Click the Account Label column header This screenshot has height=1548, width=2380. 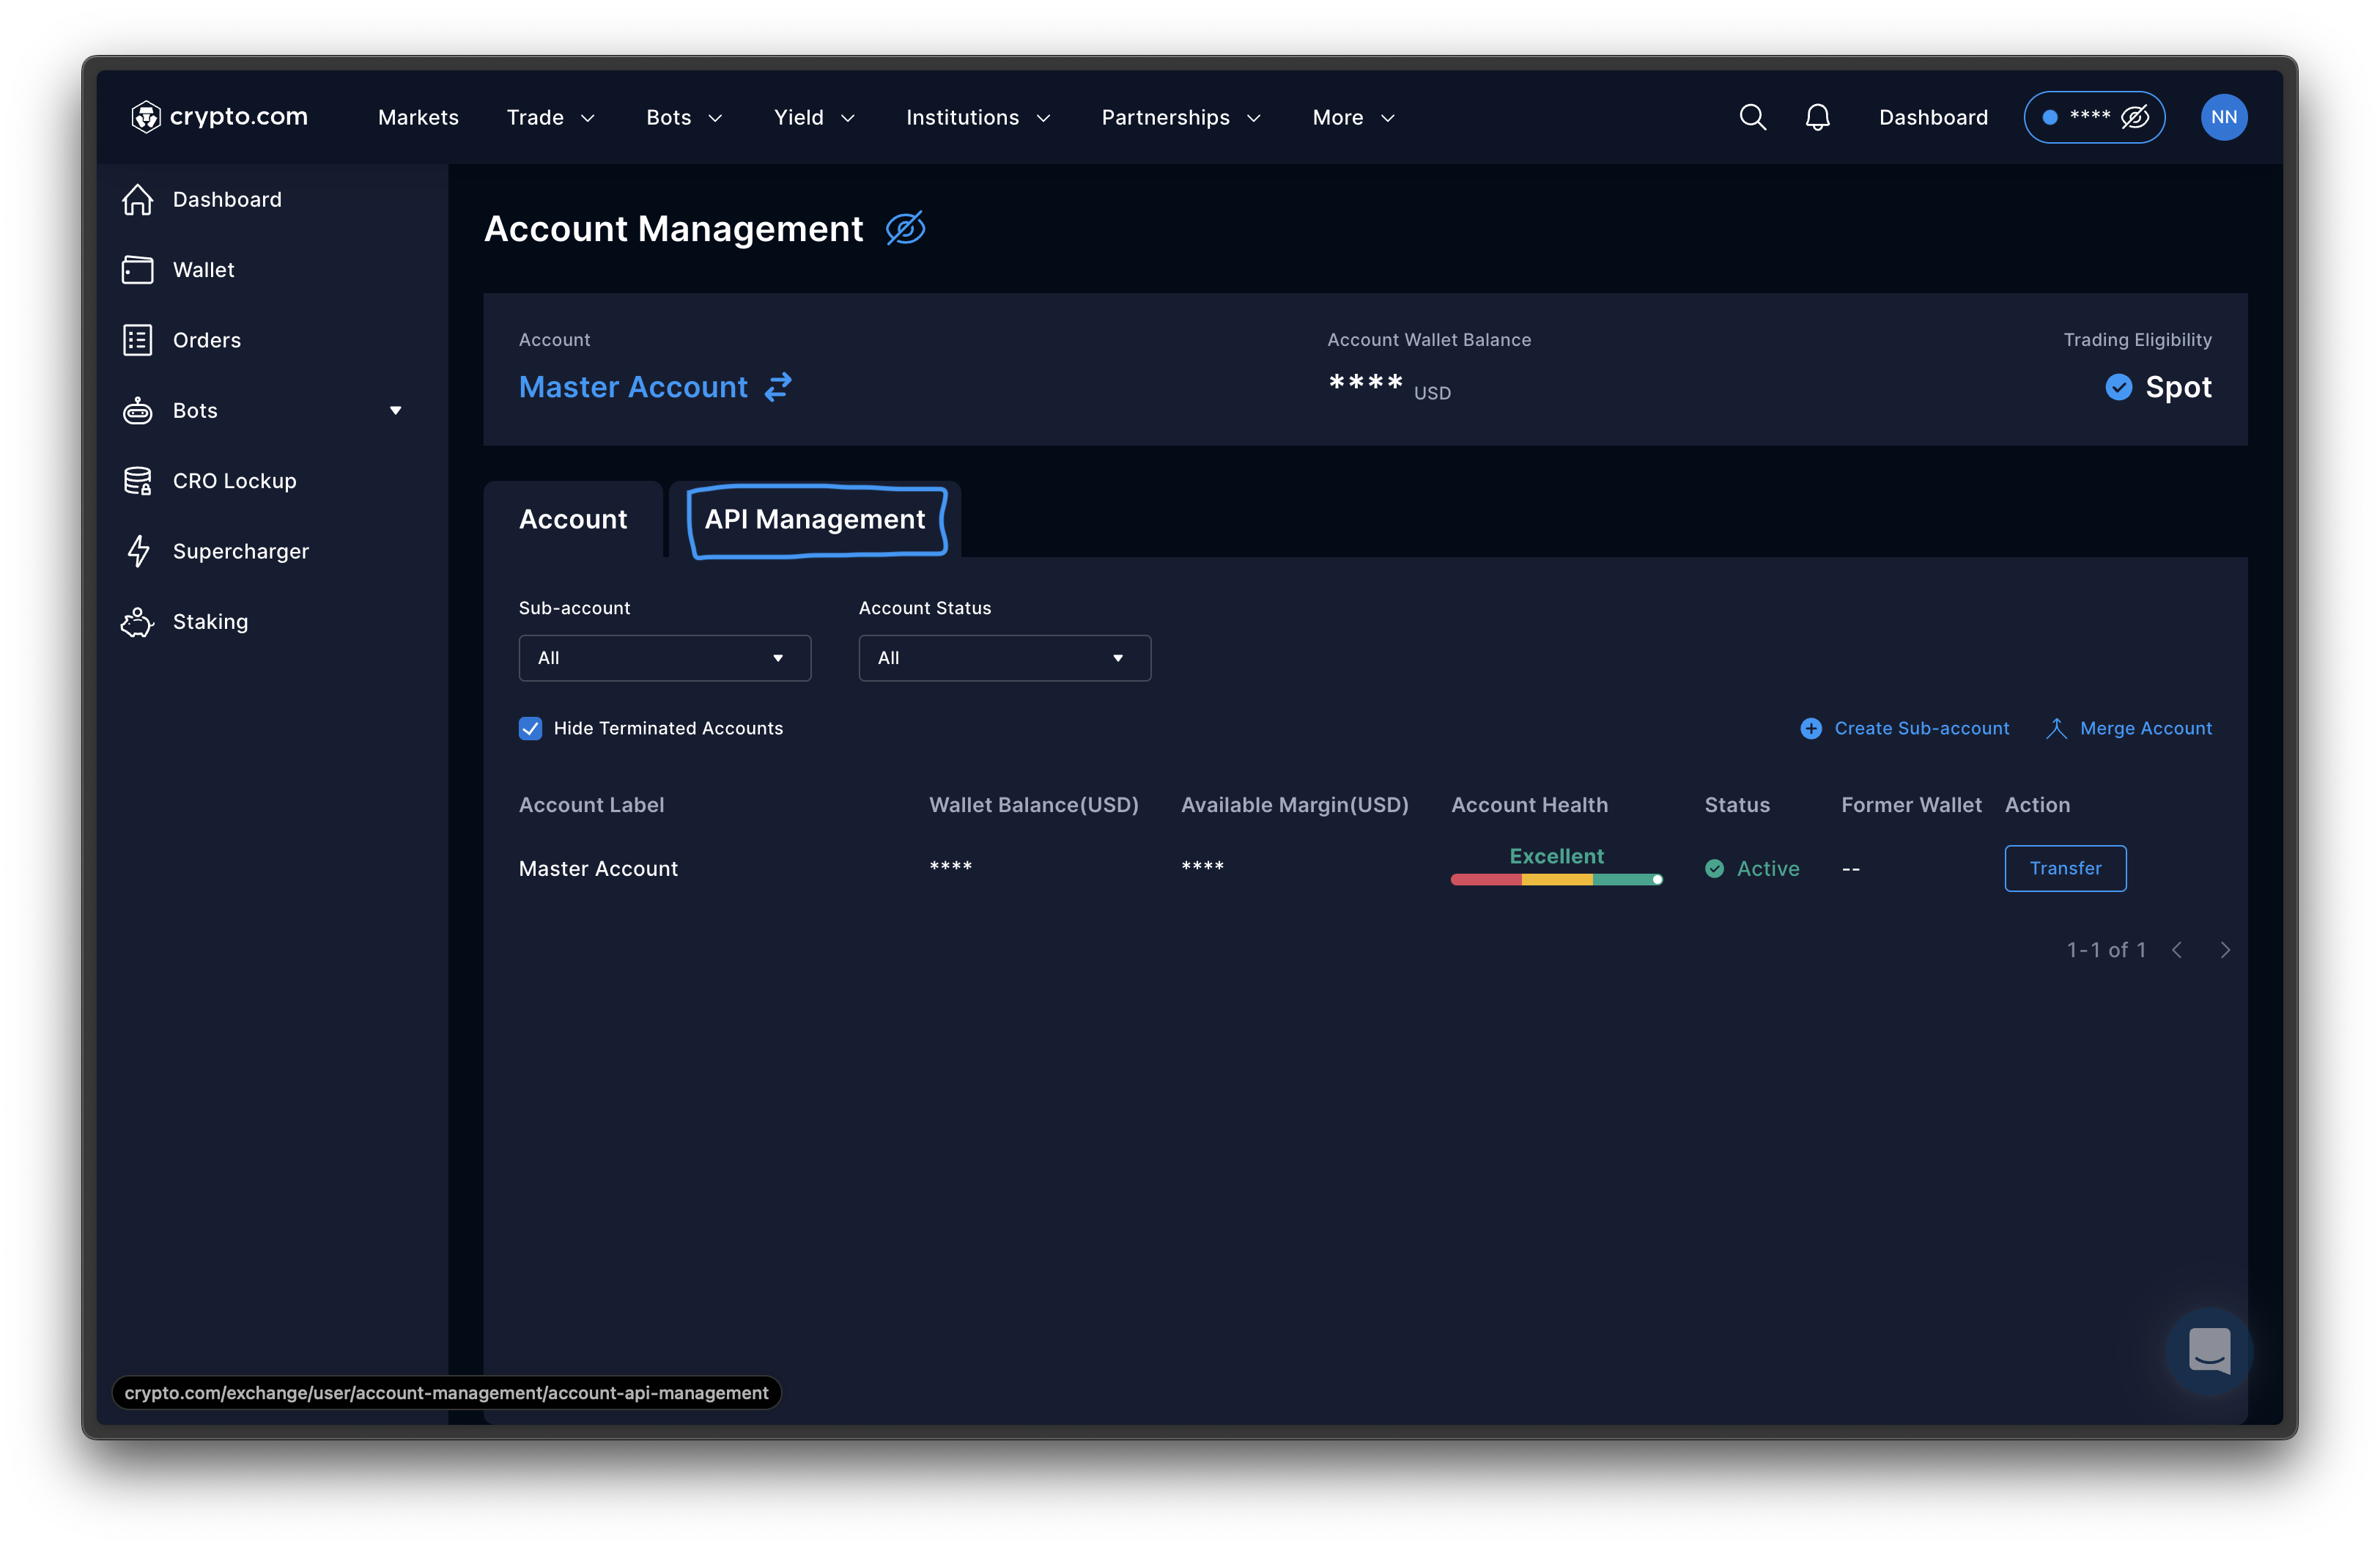click(x=591, y=805)
